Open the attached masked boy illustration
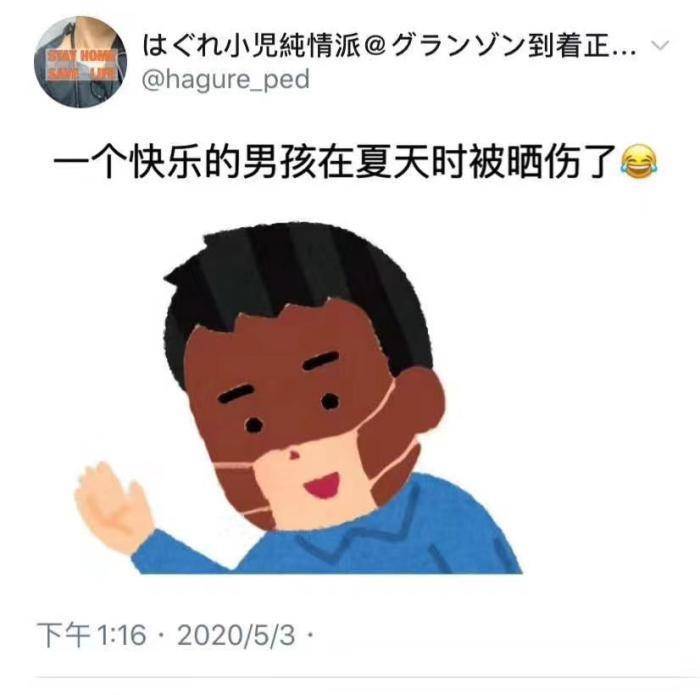The image size is (700, 695). pyautogui.click(x=299, y=397)
